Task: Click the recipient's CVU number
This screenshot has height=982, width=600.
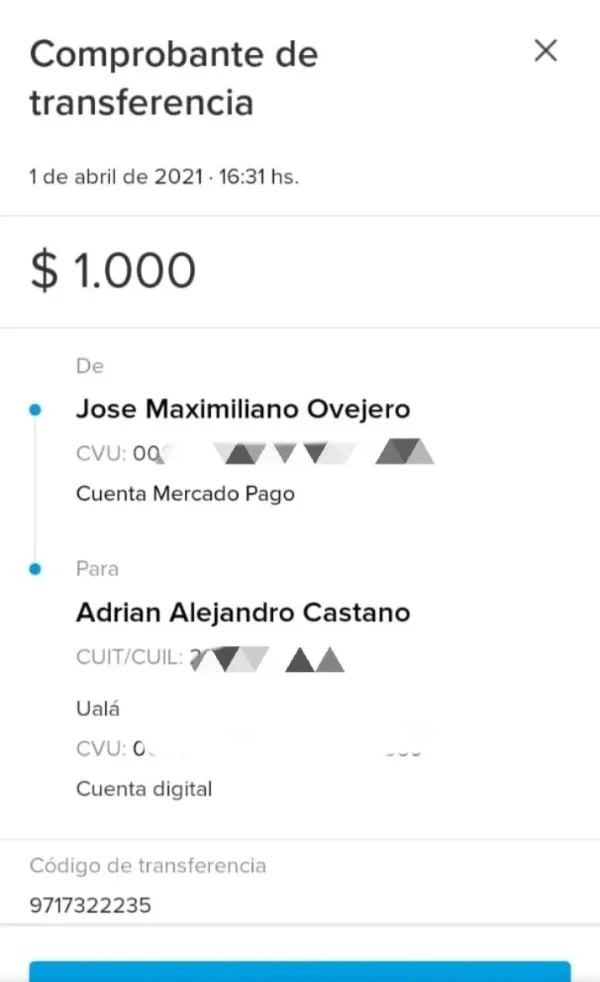Action: (x=250, y=748)
